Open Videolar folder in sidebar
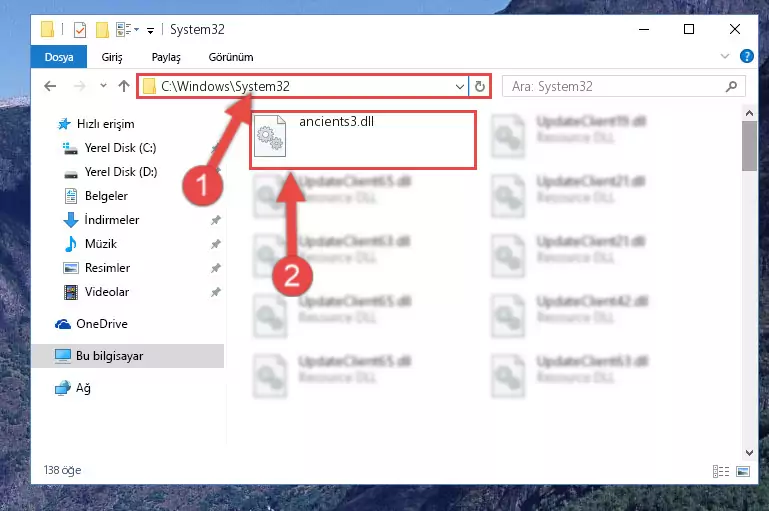The image size is (769, 511). [106, 292]
